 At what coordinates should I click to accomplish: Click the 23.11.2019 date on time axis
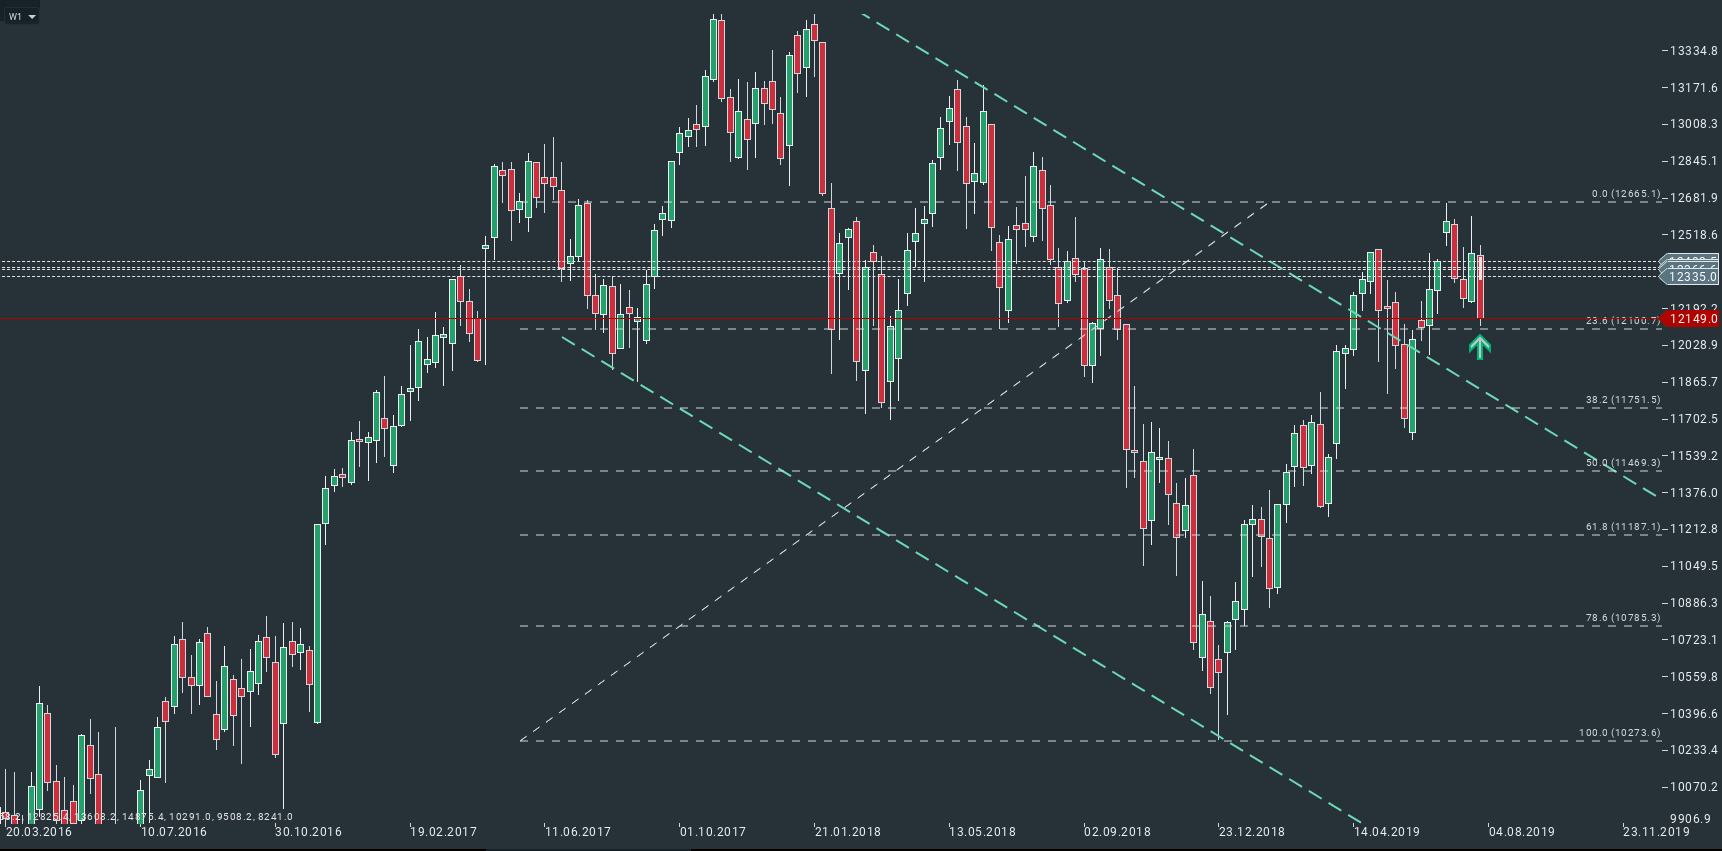pos(1656,831)
